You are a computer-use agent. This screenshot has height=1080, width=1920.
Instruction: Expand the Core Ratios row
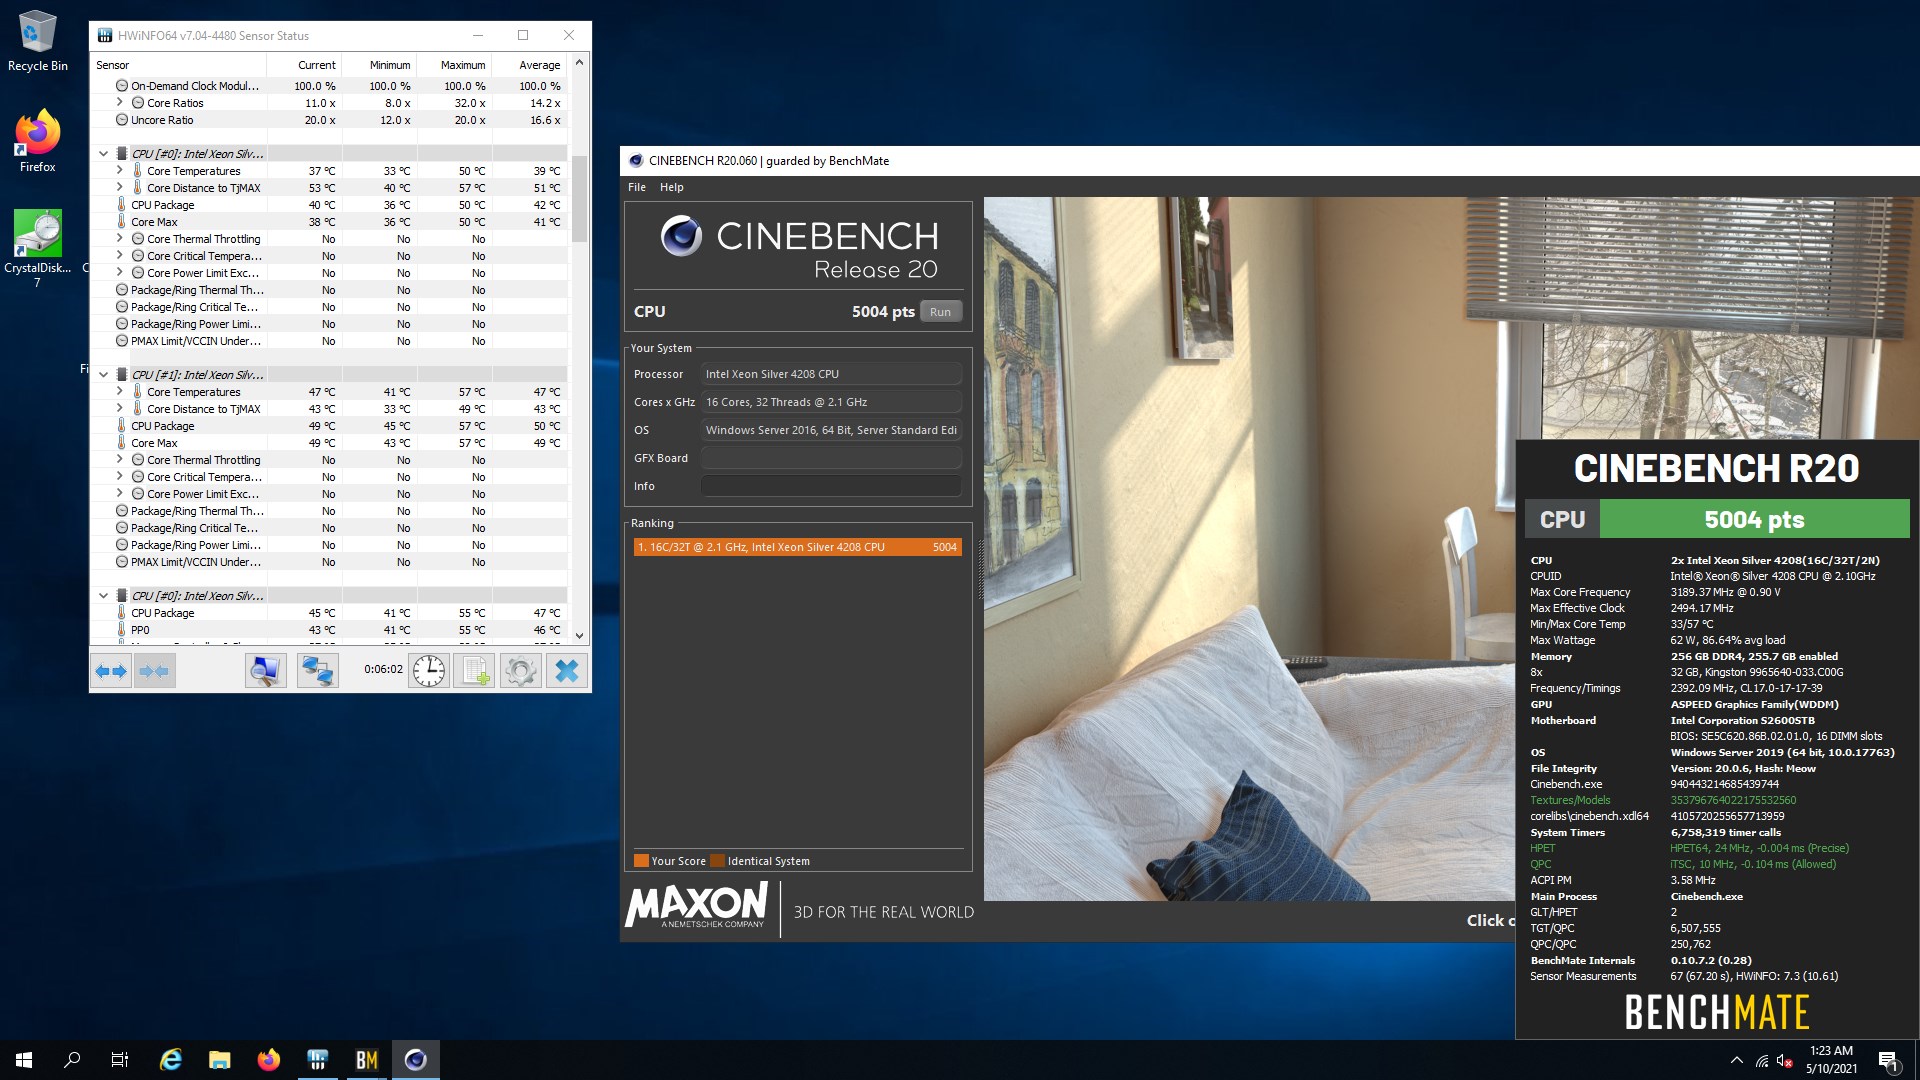[x=119, y=102]
